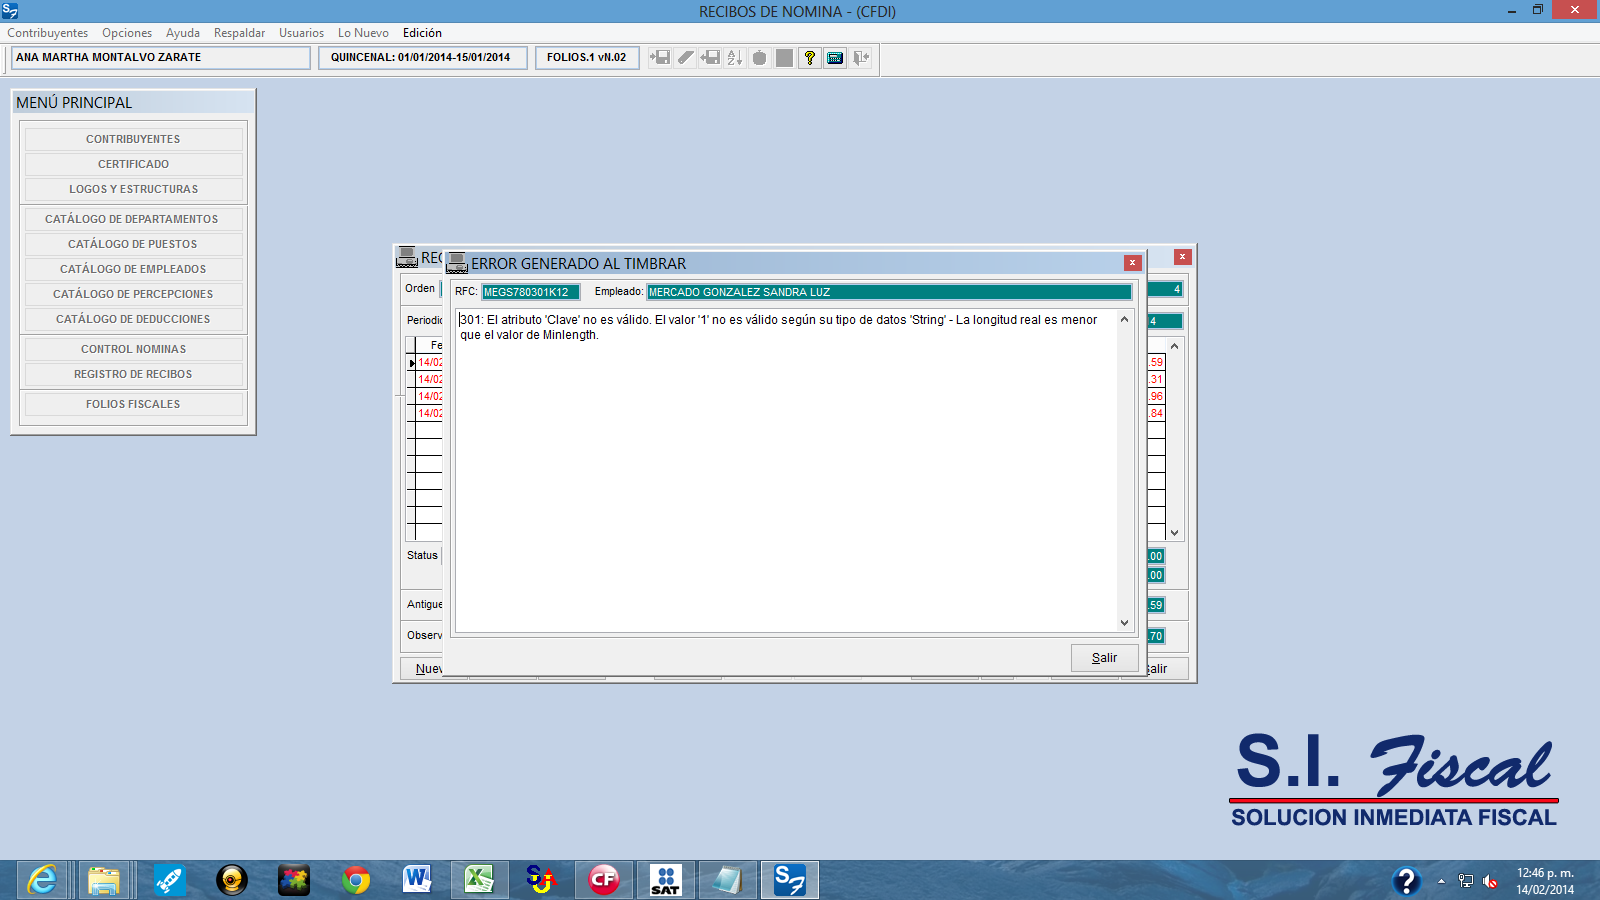Image resolution: width=1600 pixels, height=900 pixels.
Task: Select the Control Nominas button
Action: [133, 349]
